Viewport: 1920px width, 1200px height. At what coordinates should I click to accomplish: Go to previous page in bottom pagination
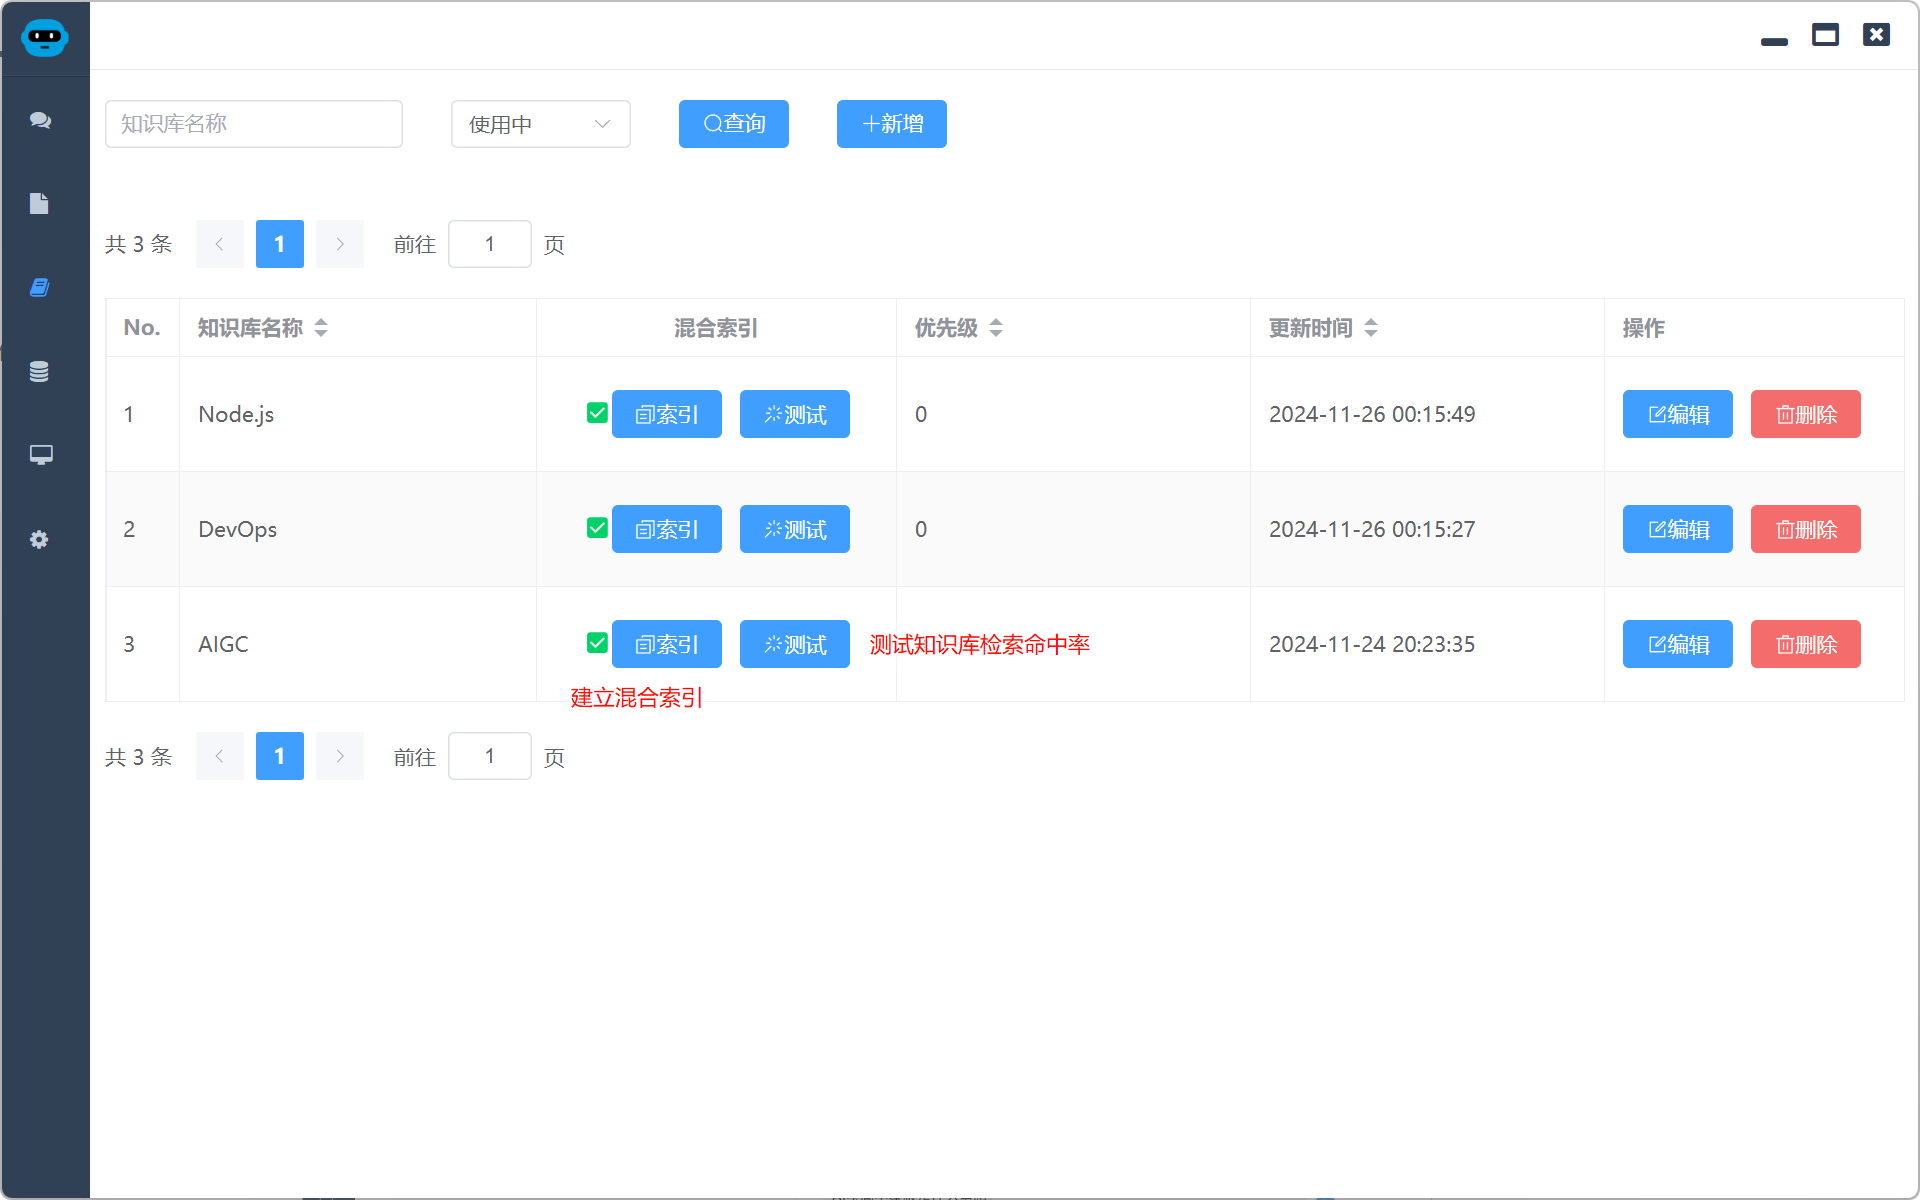220,756
